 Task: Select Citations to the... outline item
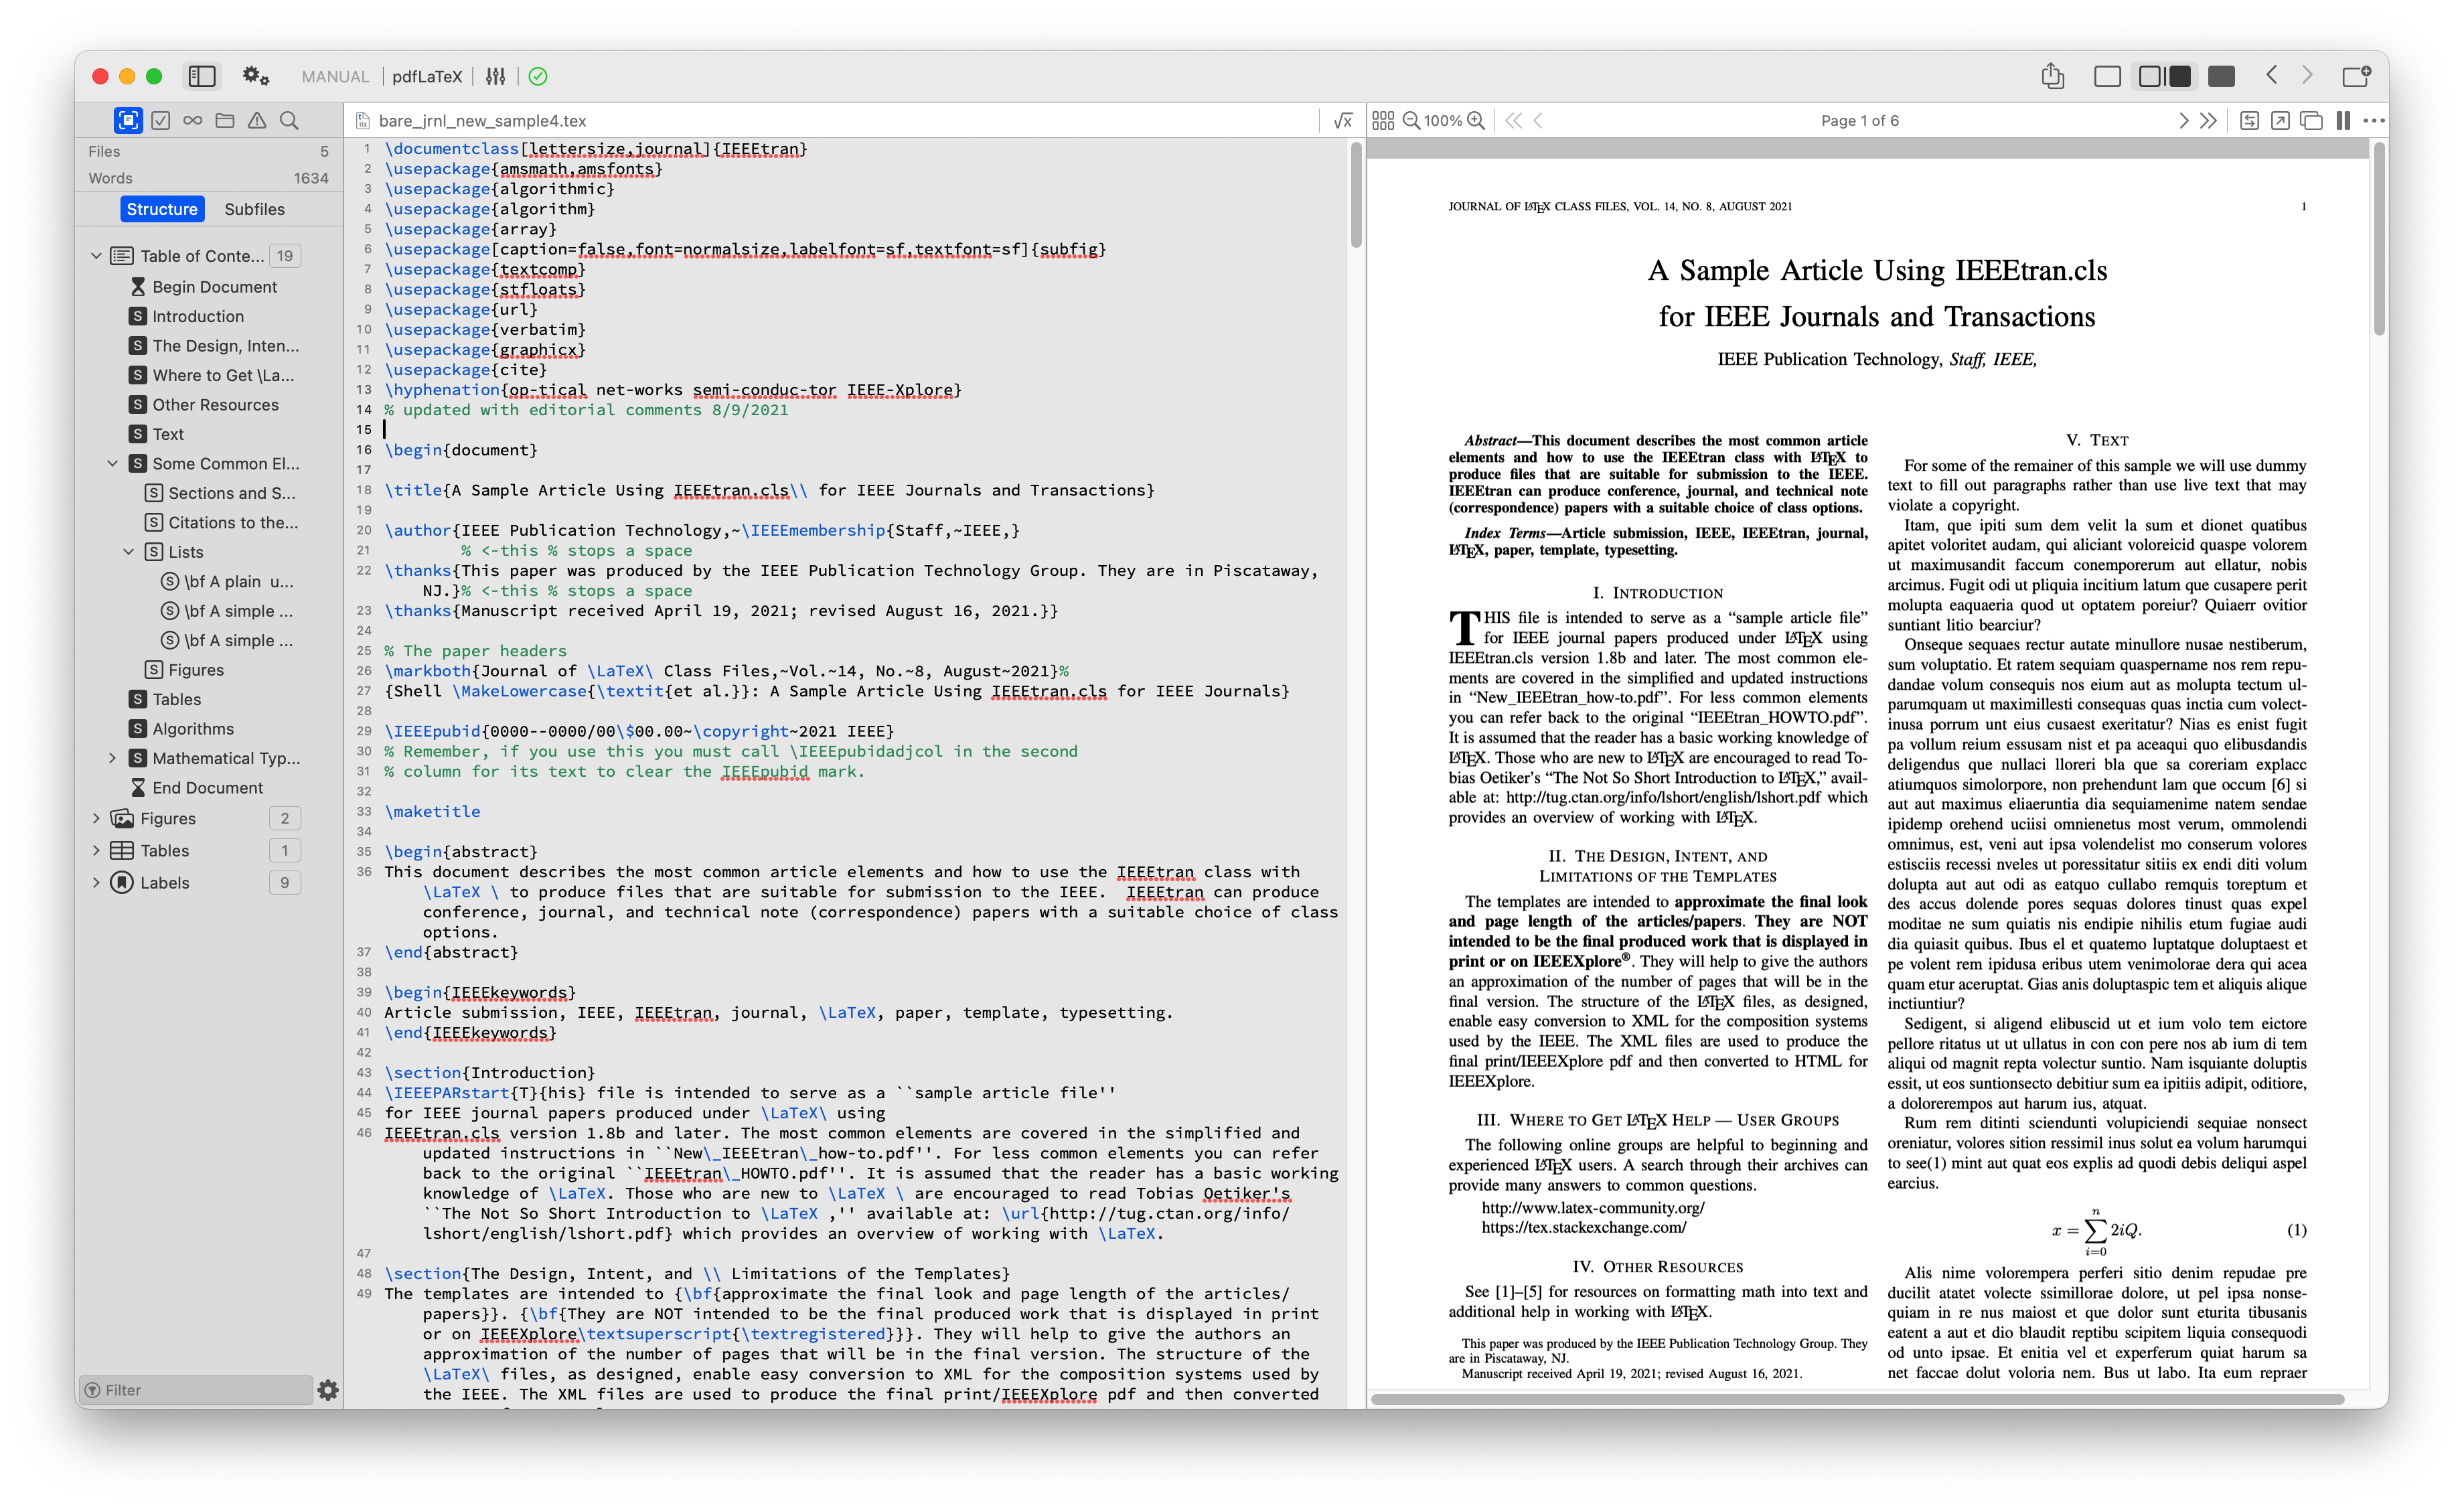tap(233, 522)
